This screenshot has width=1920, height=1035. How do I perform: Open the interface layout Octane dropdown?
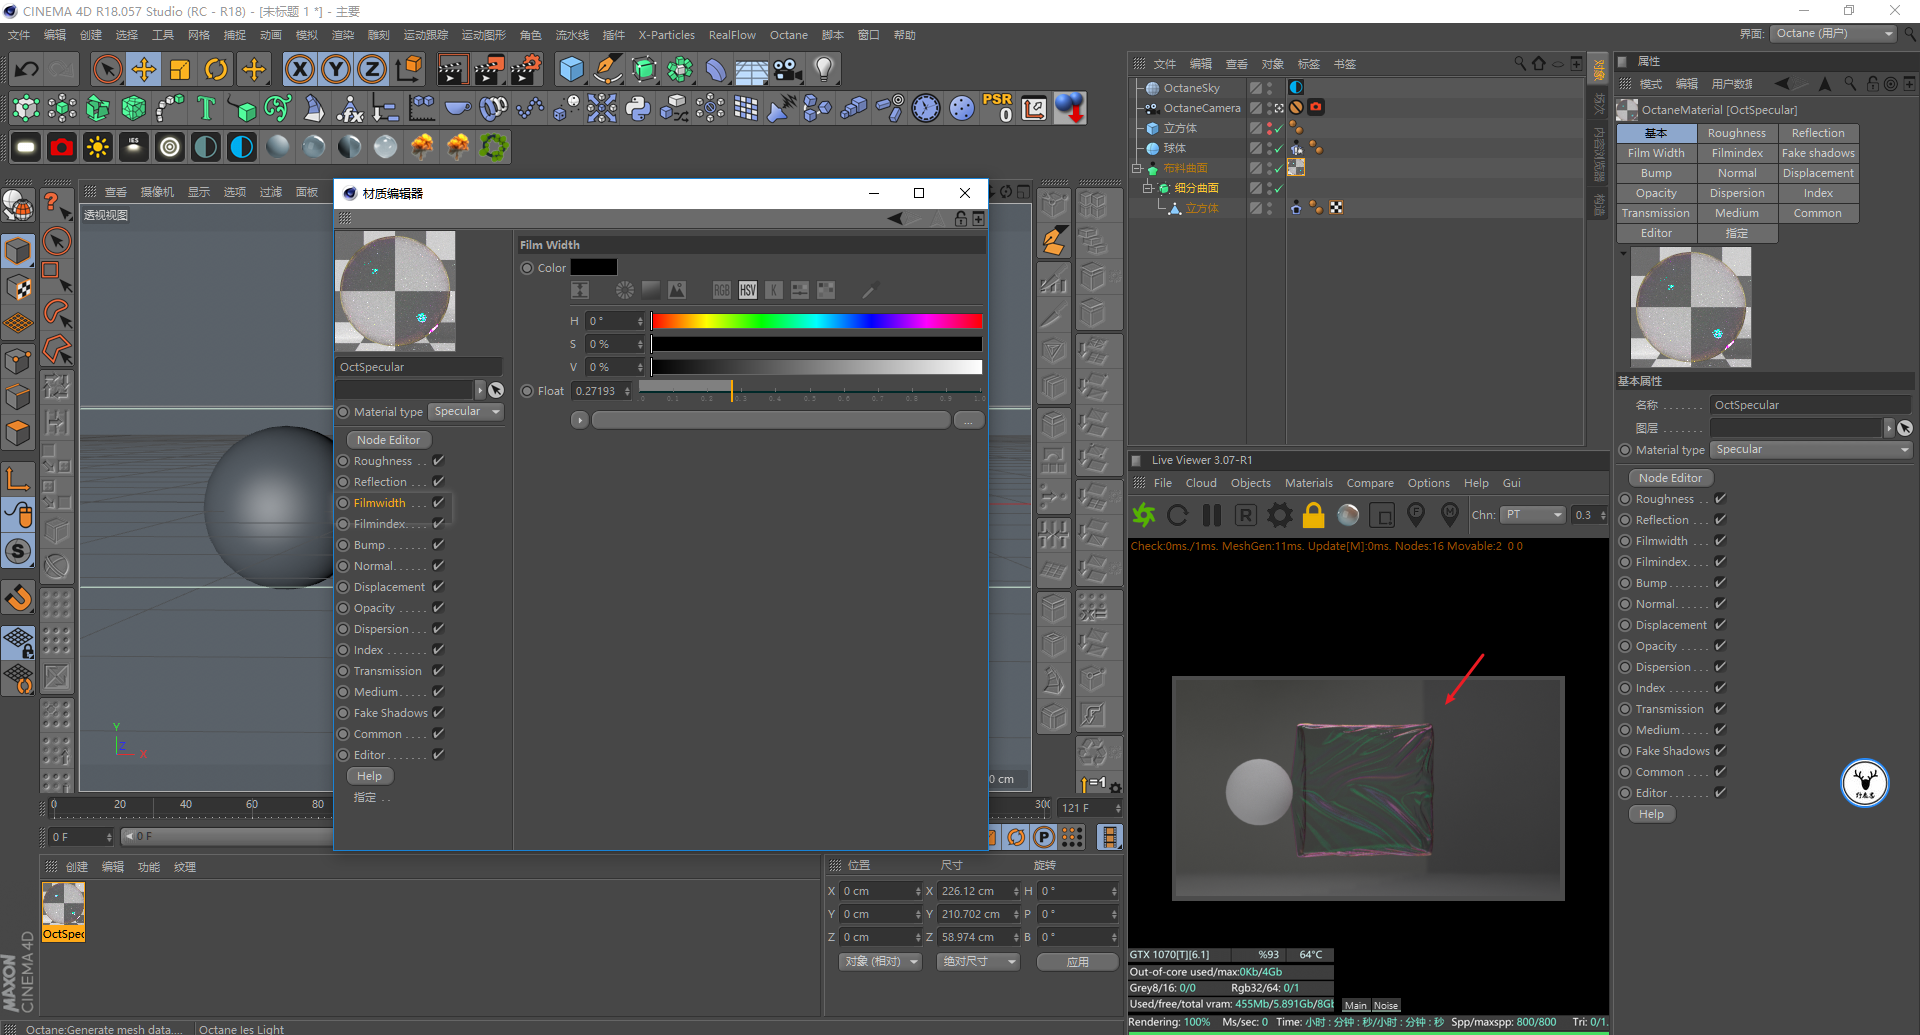(1834, 34)
